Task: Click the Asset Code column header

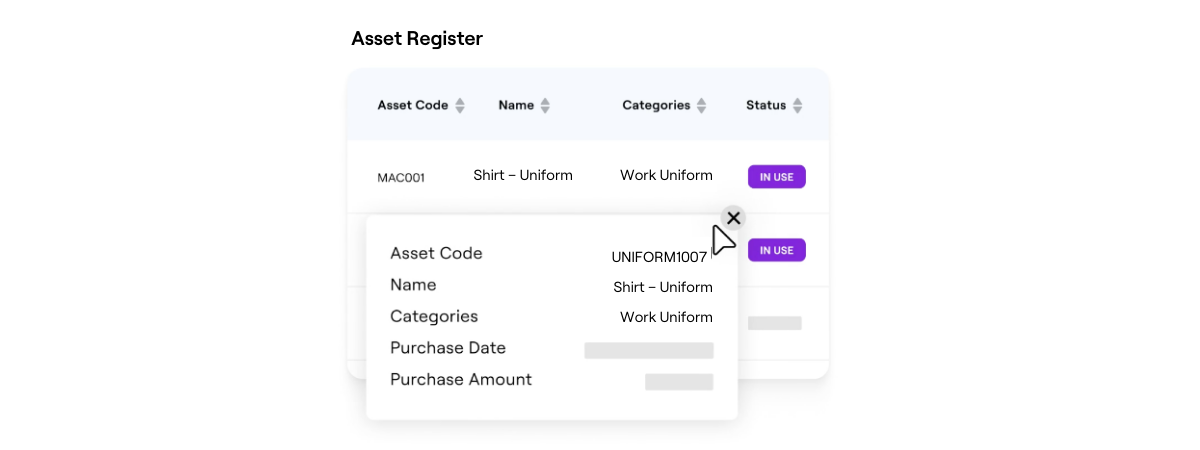Action: [x=412, y=105]
